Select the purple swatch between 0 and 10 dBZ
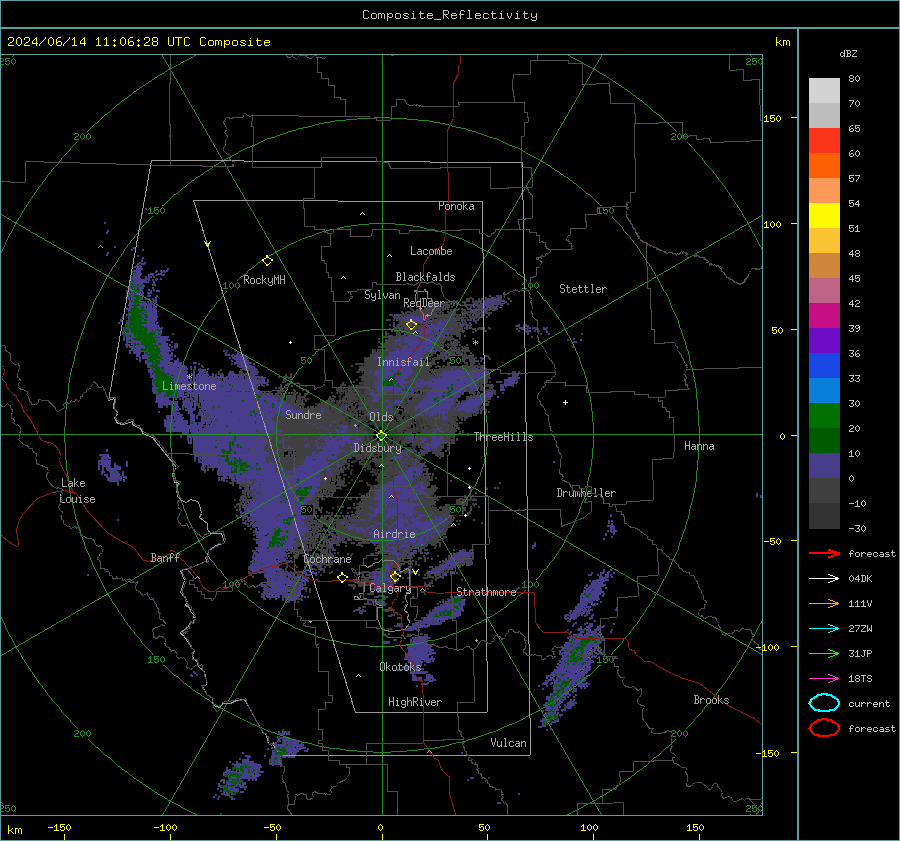 point(824,466)
